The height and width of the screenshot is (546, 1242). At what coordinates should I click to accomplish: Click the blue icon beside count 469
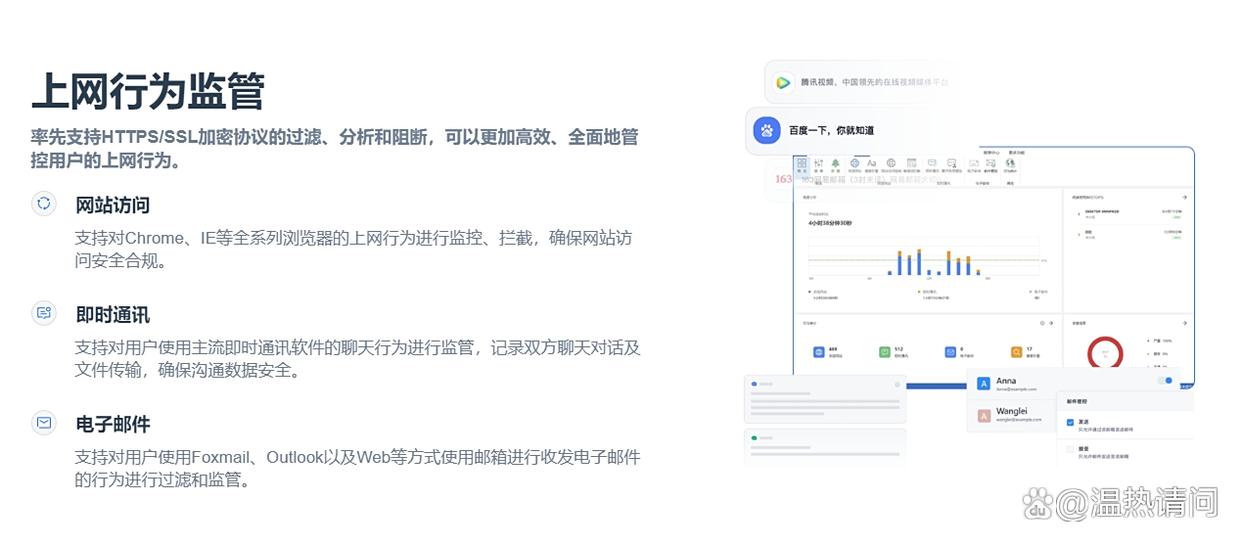817,352
